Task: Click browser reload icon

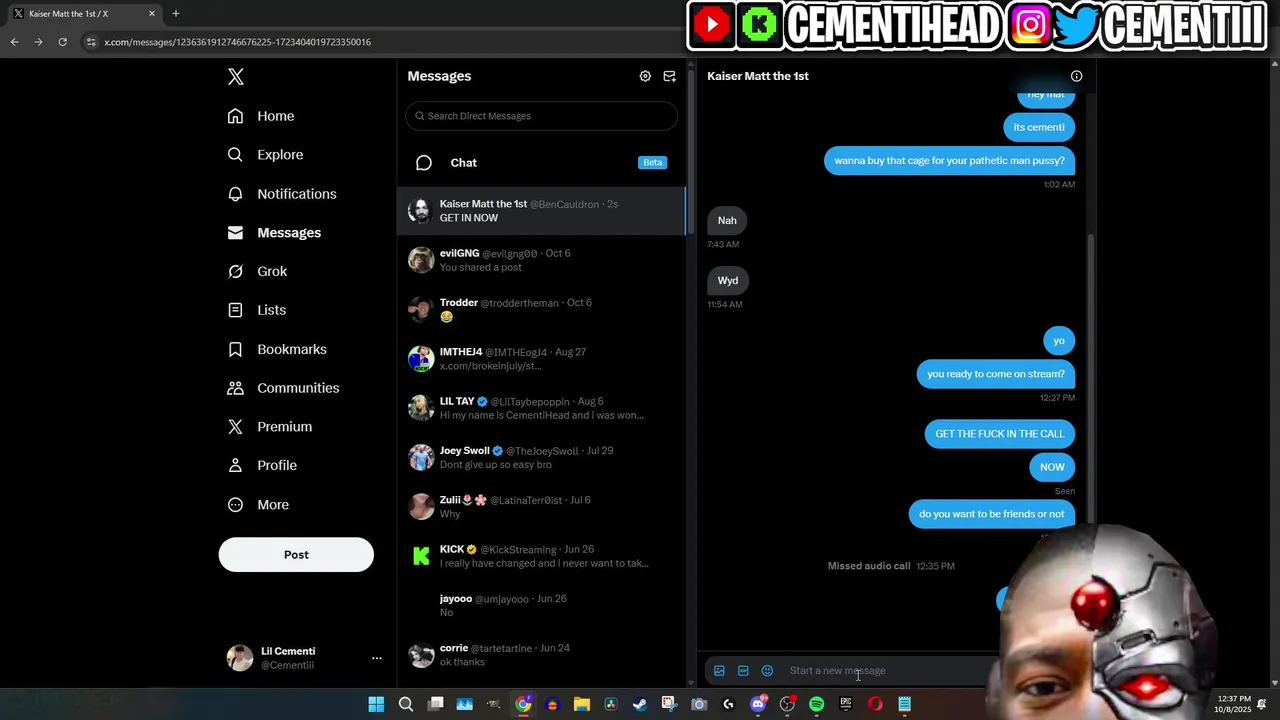Action: pyautogui.click(x=62, y=42)
